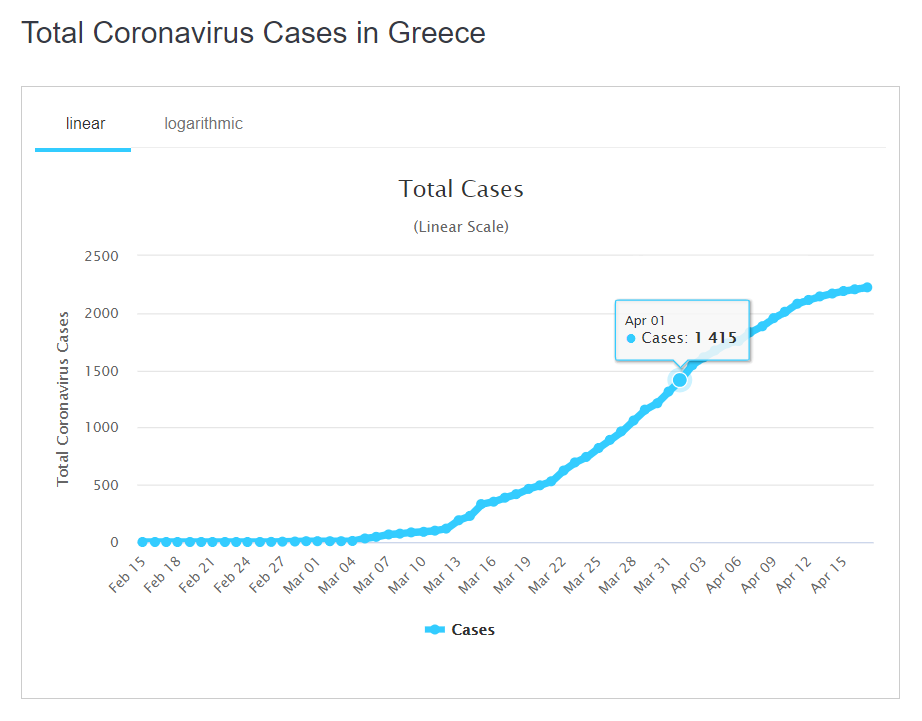Click the Mar 01 x-axis label
This screenshot has width=922, height=721.
point(299,575)
